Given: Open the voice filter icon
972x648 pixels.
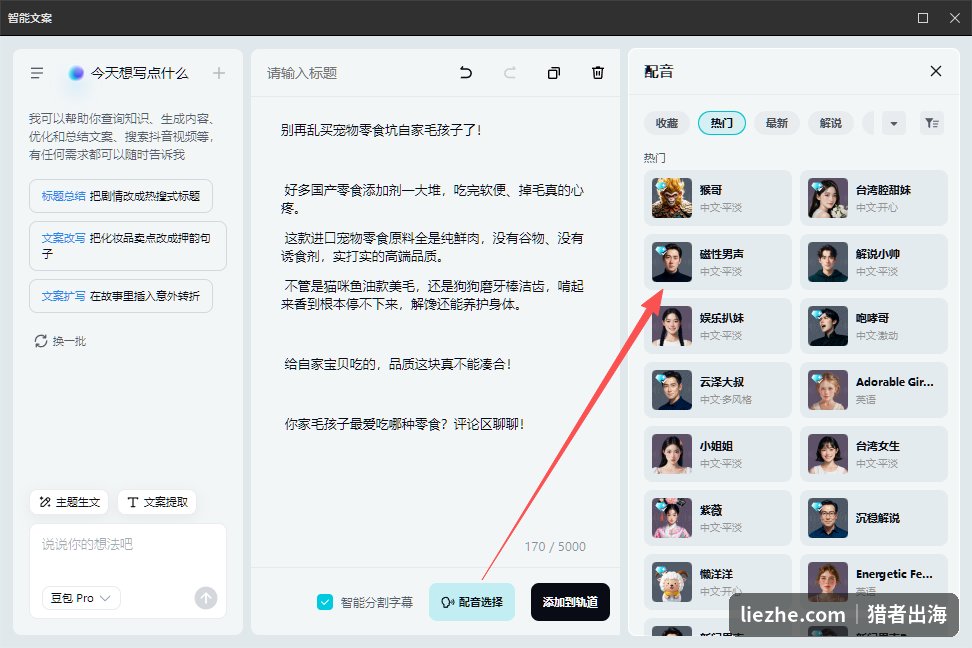Looking at the screenshot, I should click(932, 123).
